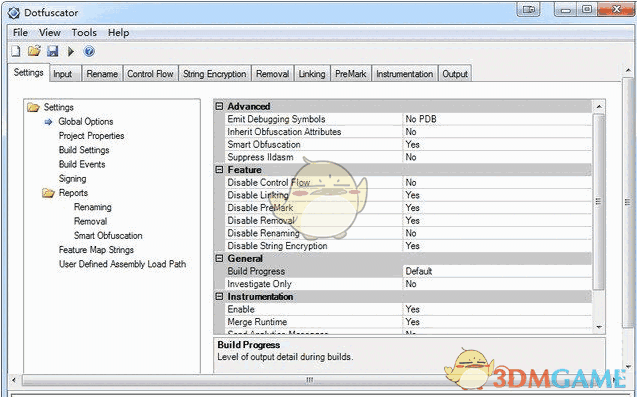This screenshot has width=637, height=397.
Task: Click the Disable Linking property label
Action: [258, 195]
